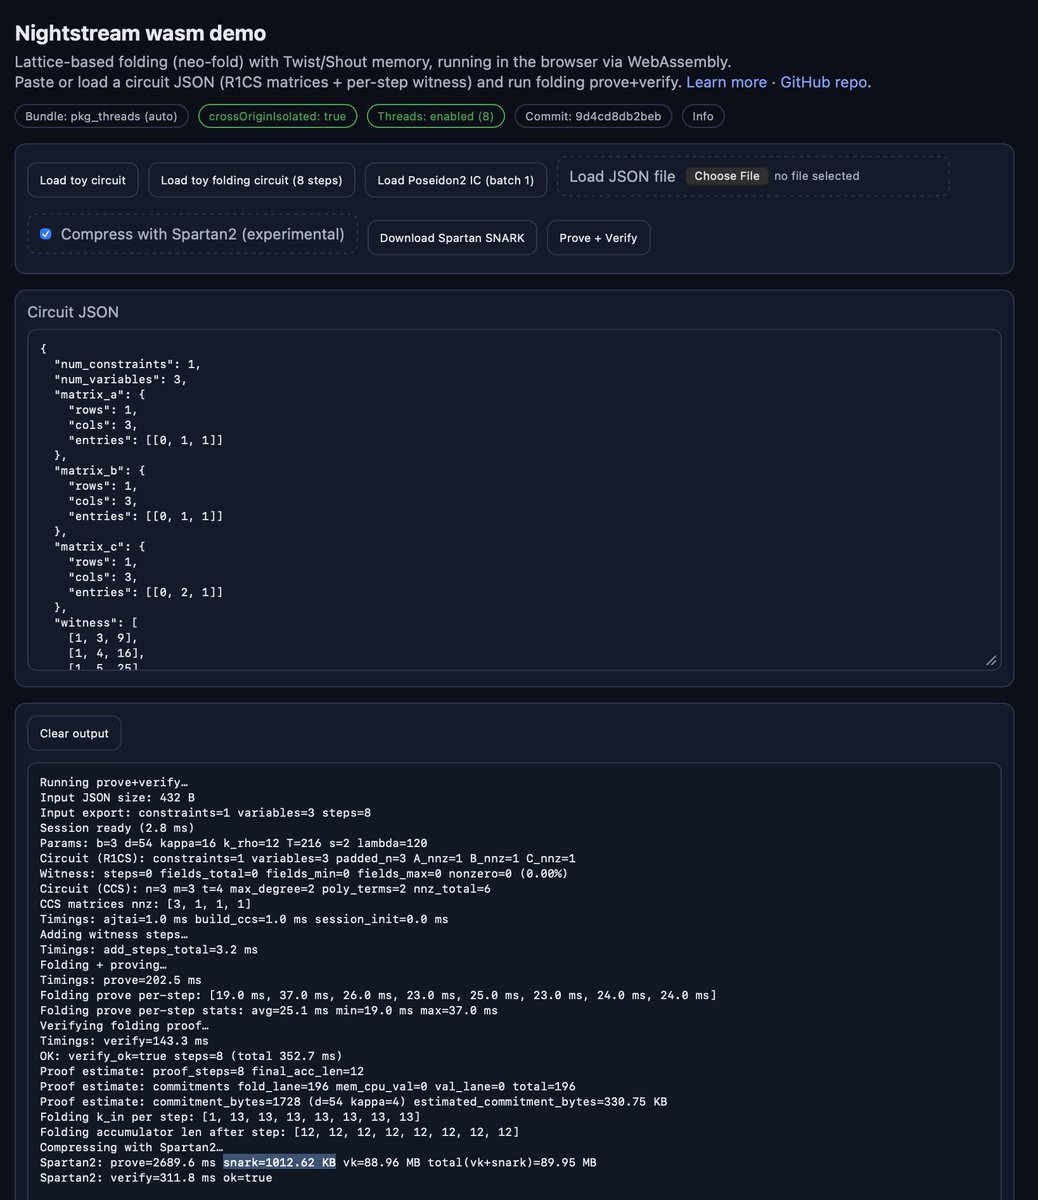Click the Nightstream wasm demo heading
Image resolution: width=1038 pixels, height=1200 pixels.
[140, 34]
